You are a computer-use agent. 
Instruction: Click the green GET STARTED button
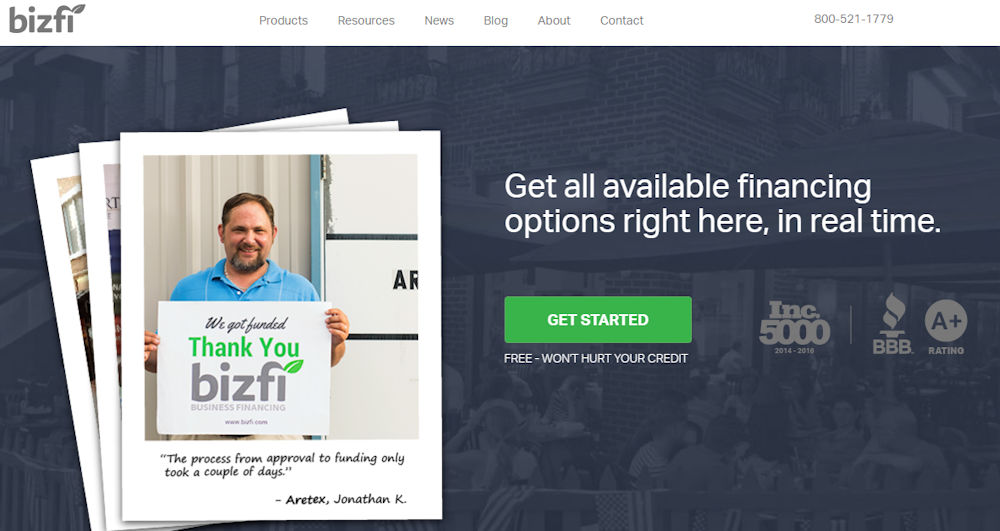point(598,319)
